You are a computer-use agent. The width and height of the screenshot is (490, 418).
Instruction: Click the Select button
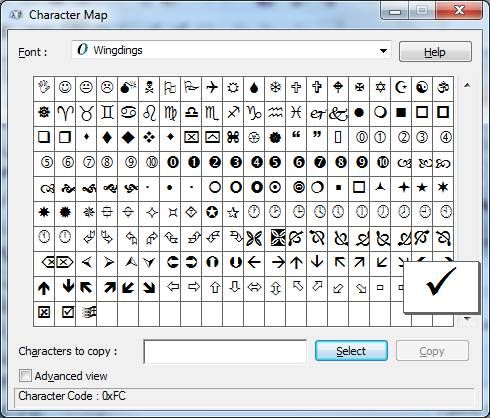[x=351, y=351]
